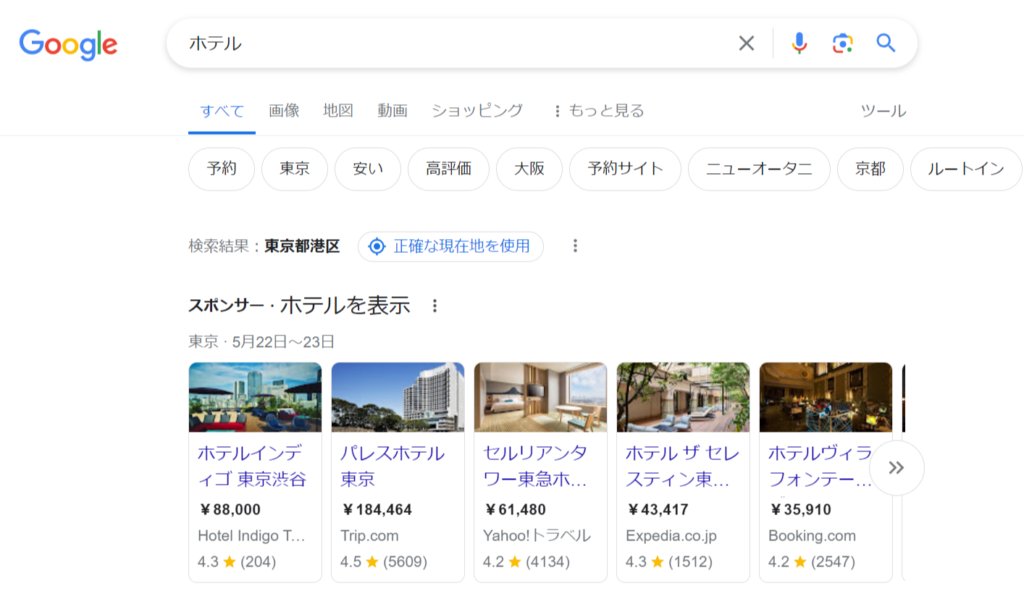This screenshot has height=602, width=1024.
Task: Apply the 東京 filter chip
Action: [x=295, y=168]
